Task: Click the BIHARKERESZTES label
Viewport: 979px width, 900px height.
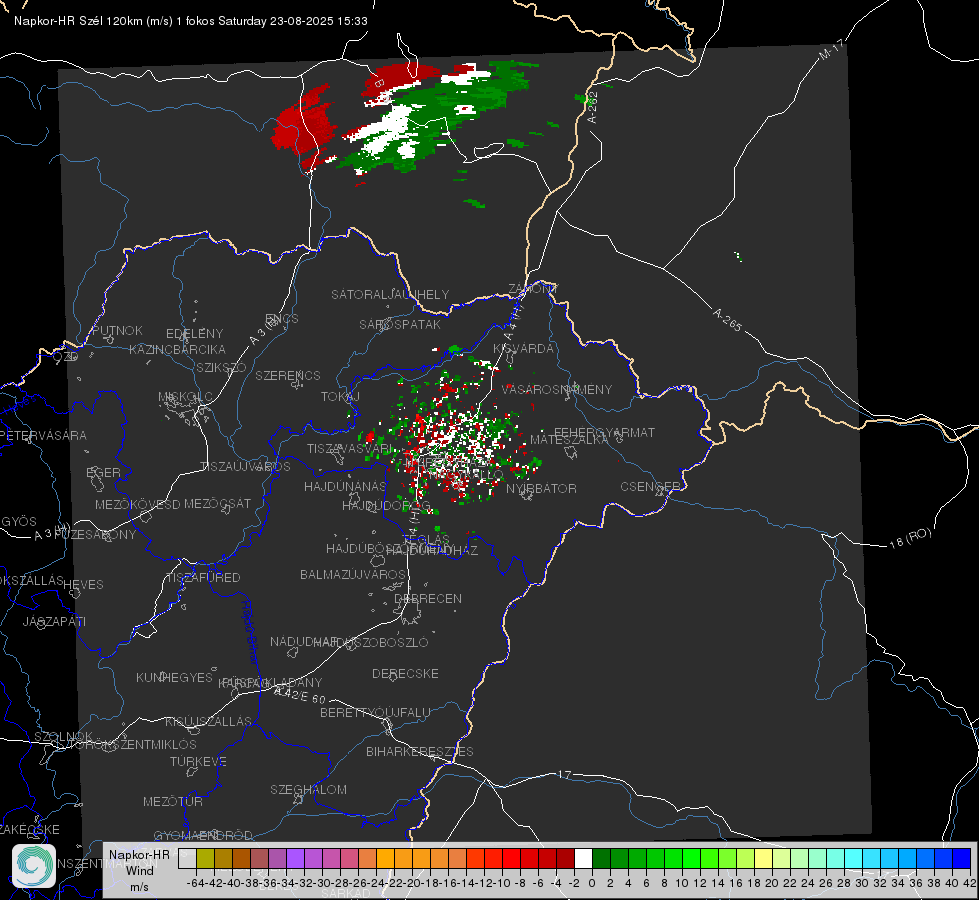Action: point(420,751)
